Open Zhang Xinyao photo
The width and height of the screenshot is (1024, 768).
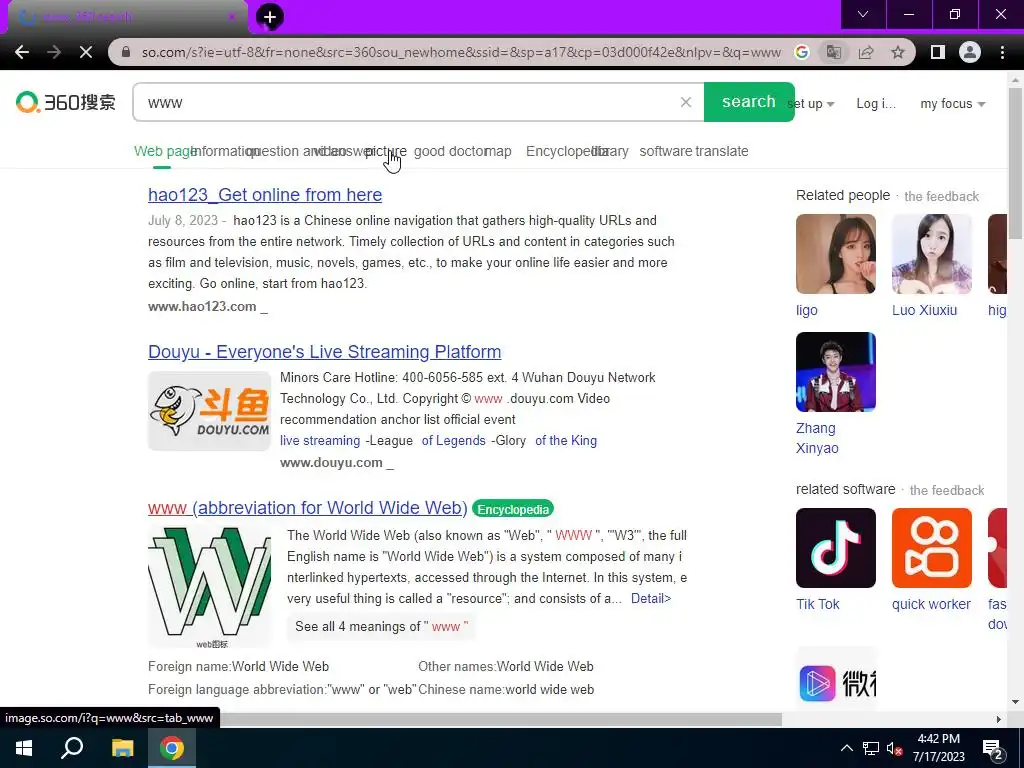pyautogui.click(x=836, y=372)
